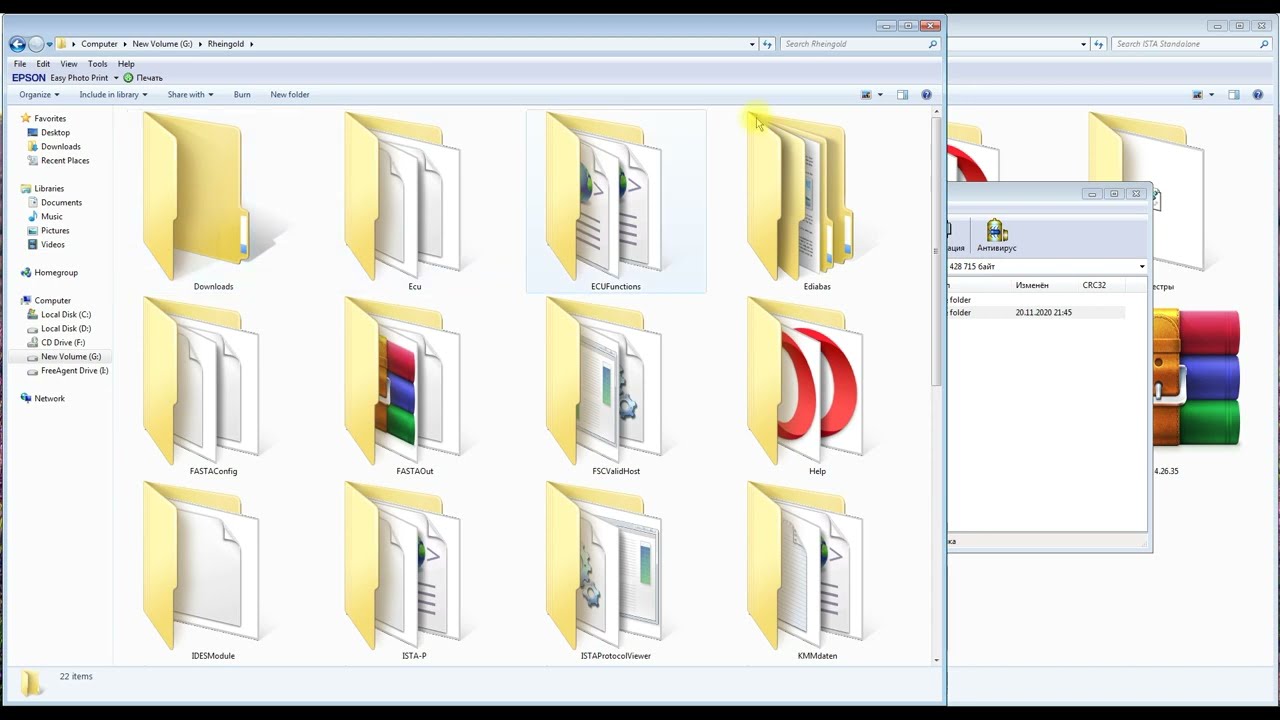The image size is (1280, 720).
Task: Sort archive list by Изменён column
Action: [x=1032, y=286]
